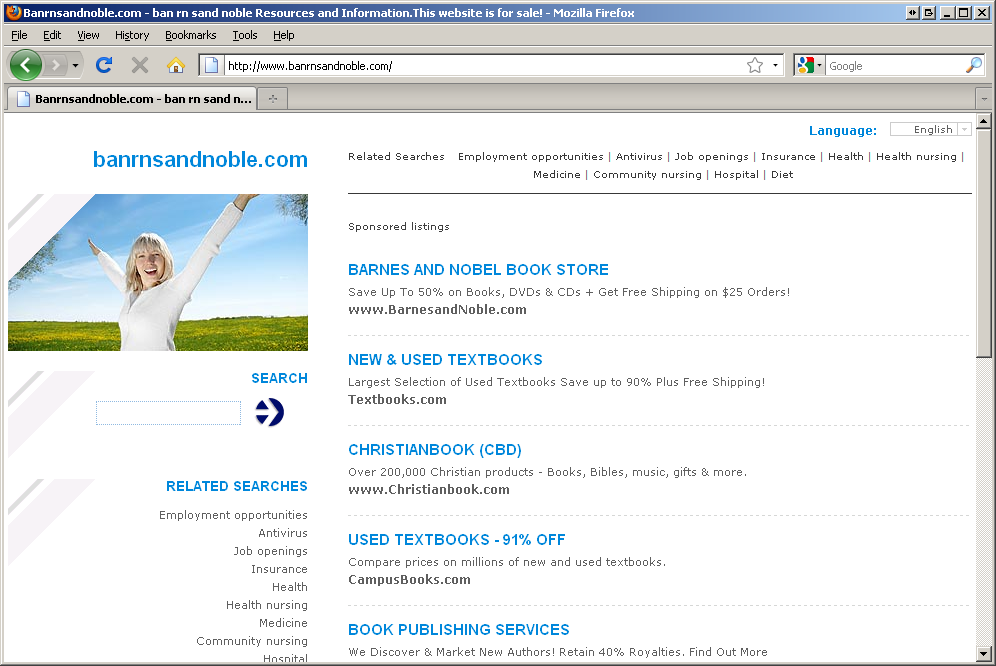Click Employment opportunities in sidebar related searches
The image size is (996, 666).
coord(233,515)
